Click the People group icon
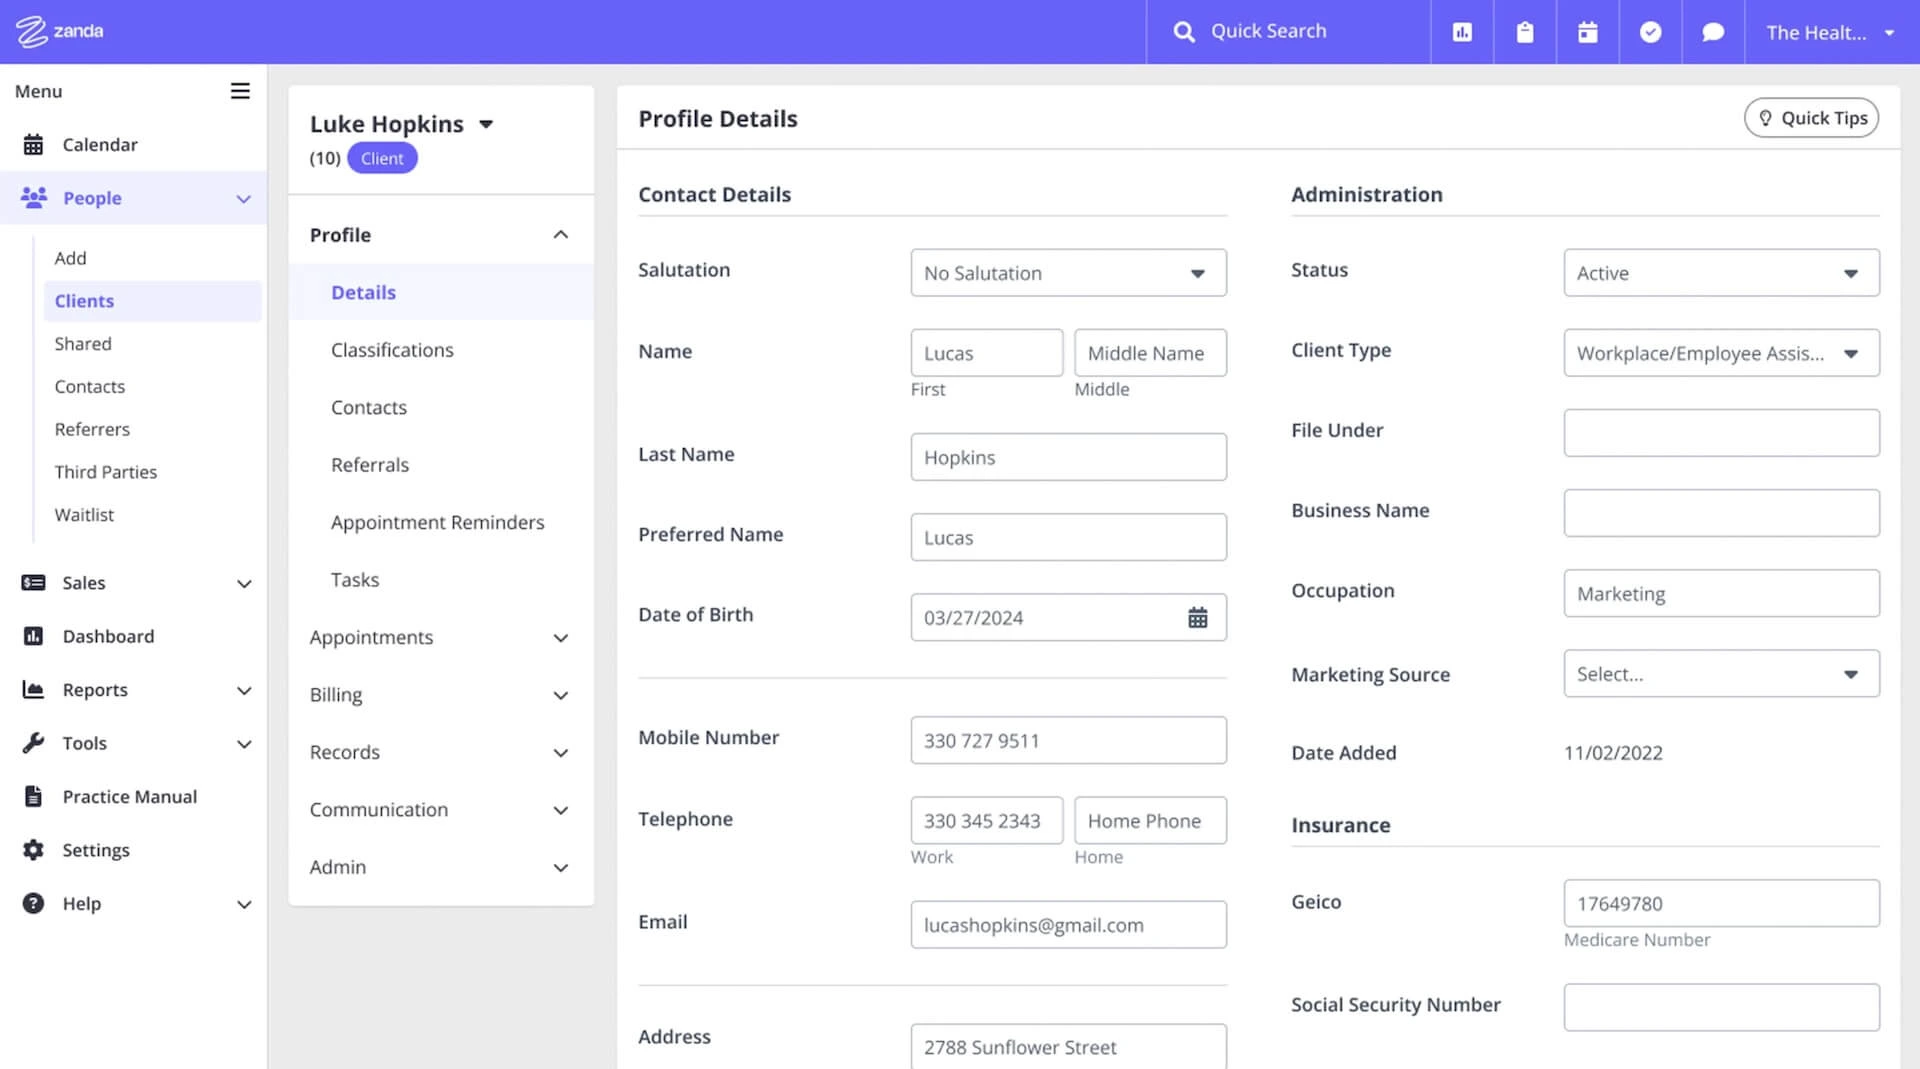Viewport: 1920px width, 1069px height. [34, 198]
